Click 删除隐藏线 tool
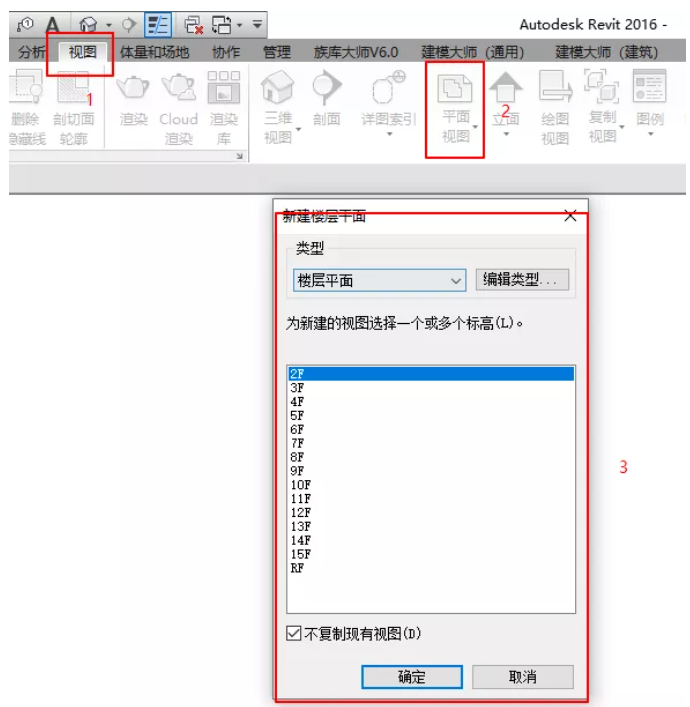The height and width of the screenshot is (707, 690). [27, 107]
